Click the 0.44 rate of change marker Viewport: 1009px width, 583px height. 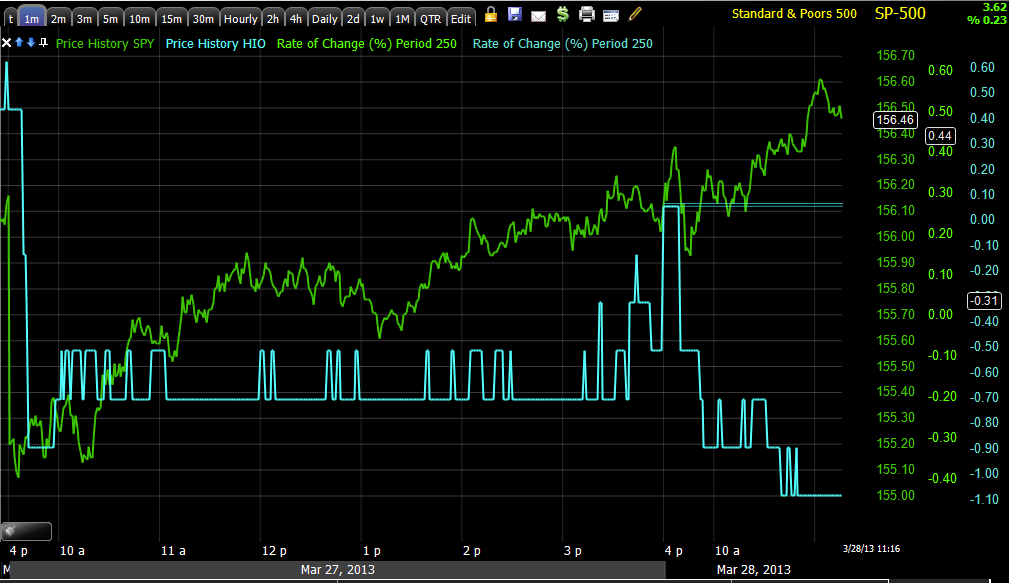click(940, 136)
